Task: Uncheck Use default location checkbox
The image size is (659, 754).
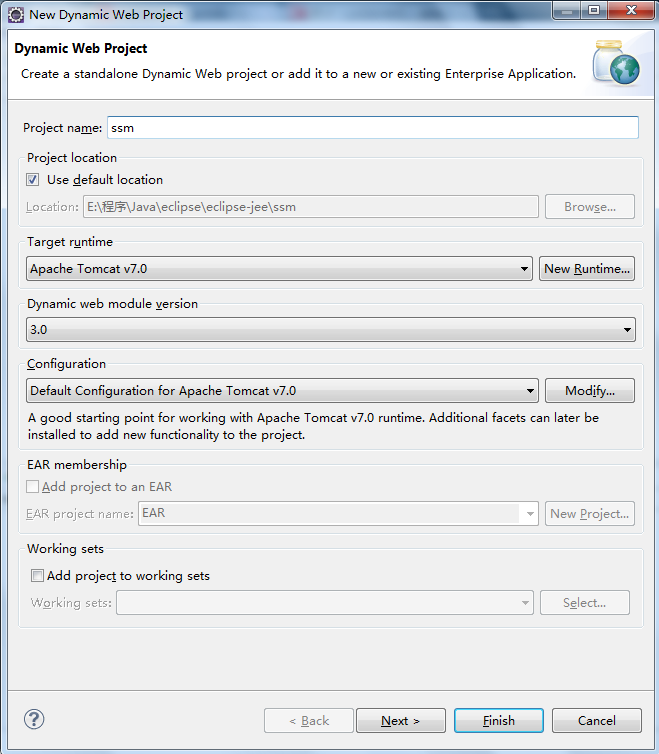Action: pos(34,180)
